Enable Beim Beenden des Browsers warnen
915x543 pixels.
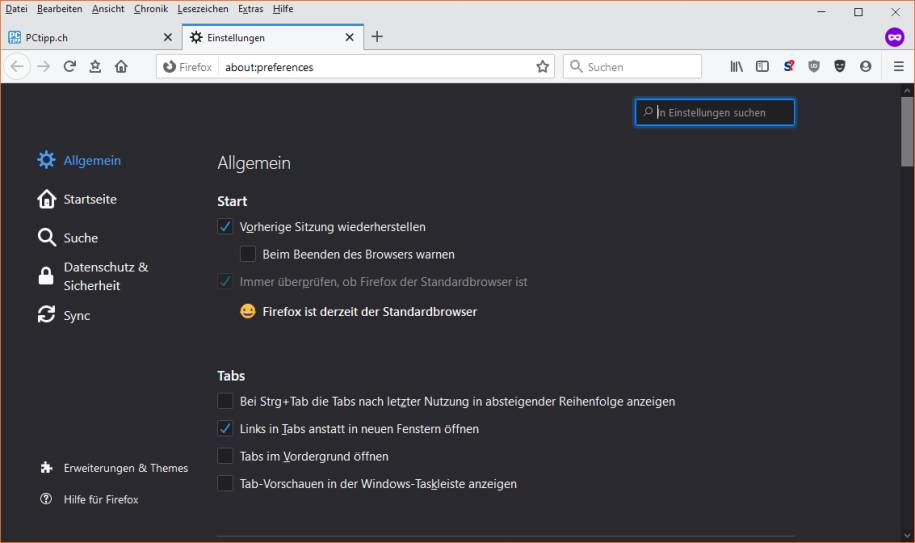pos(247,254)
